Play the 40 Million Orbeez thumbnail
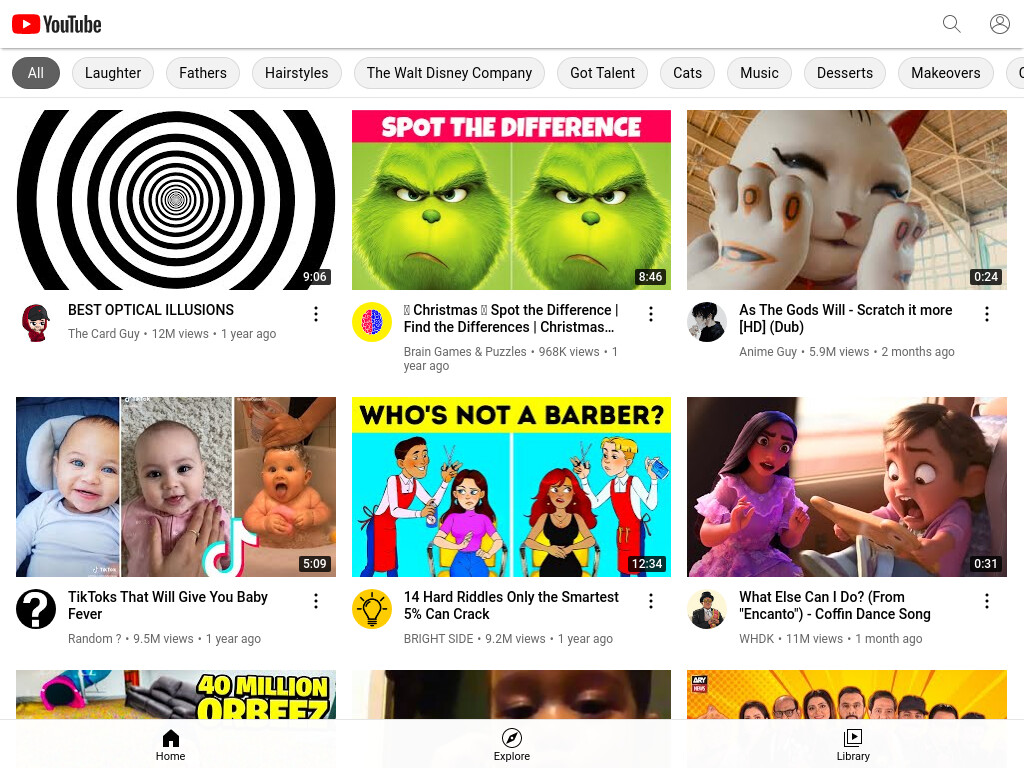This screenshot has height=768, width=1024. (176, 694)
